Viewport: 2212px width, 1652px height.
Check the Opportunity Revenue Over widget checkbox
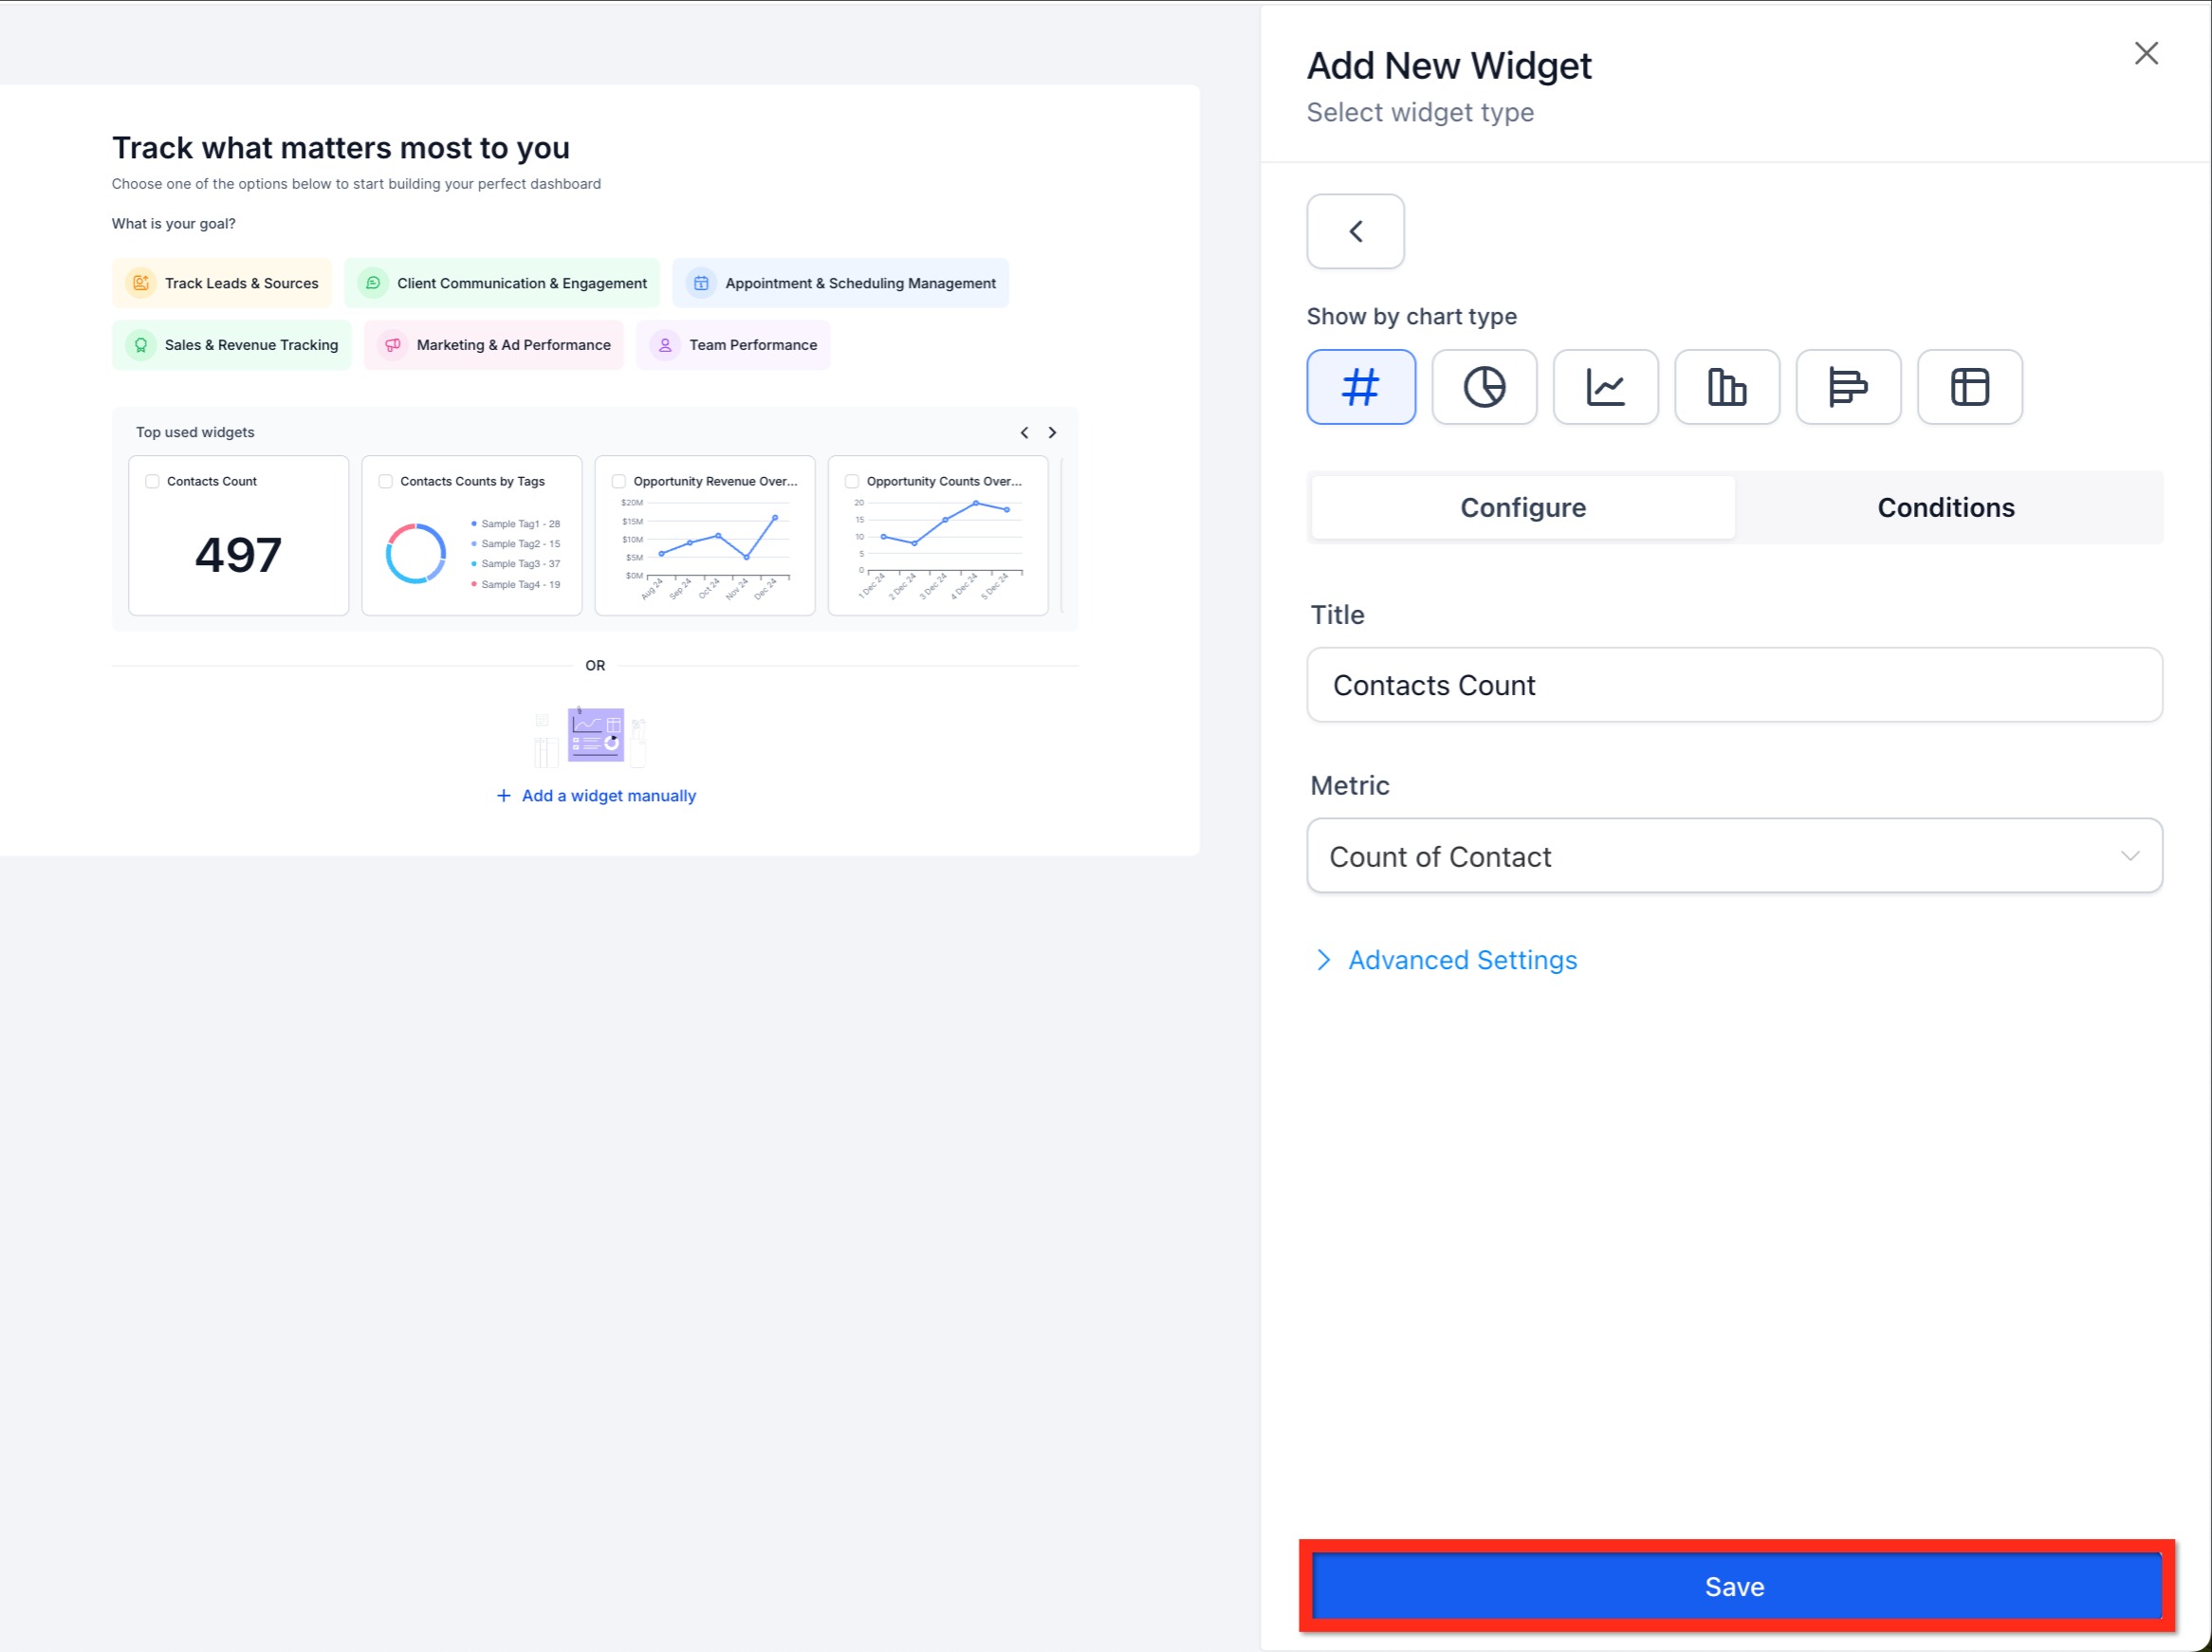[619, 481]
